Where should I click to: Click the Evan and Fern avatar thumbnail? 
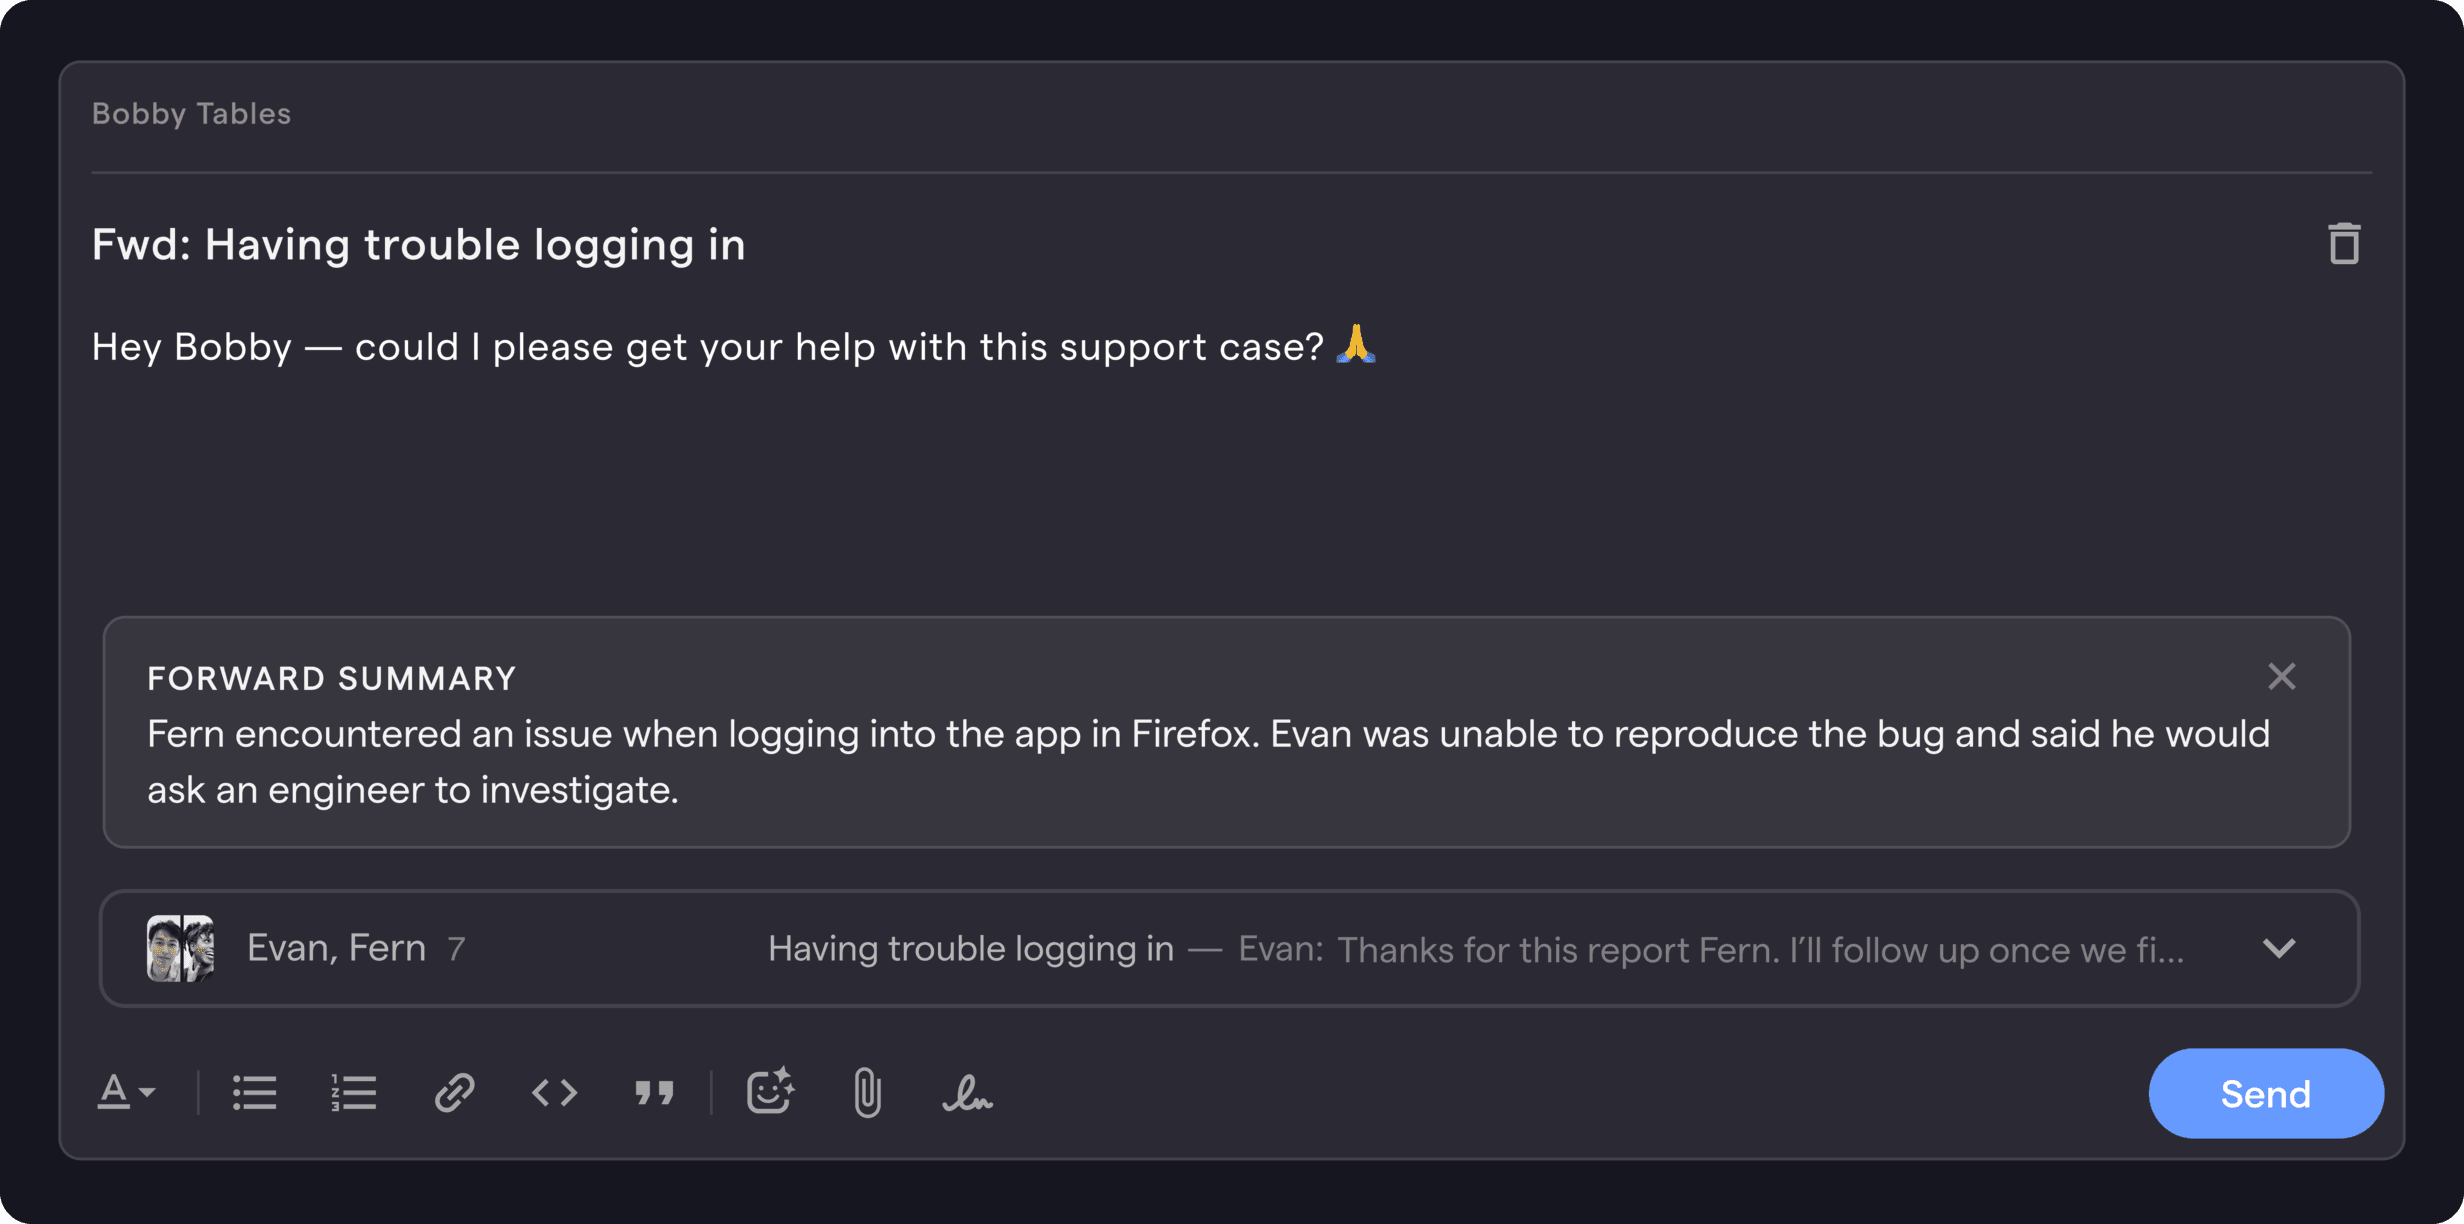pyautogui.click(x=181, y=948)
